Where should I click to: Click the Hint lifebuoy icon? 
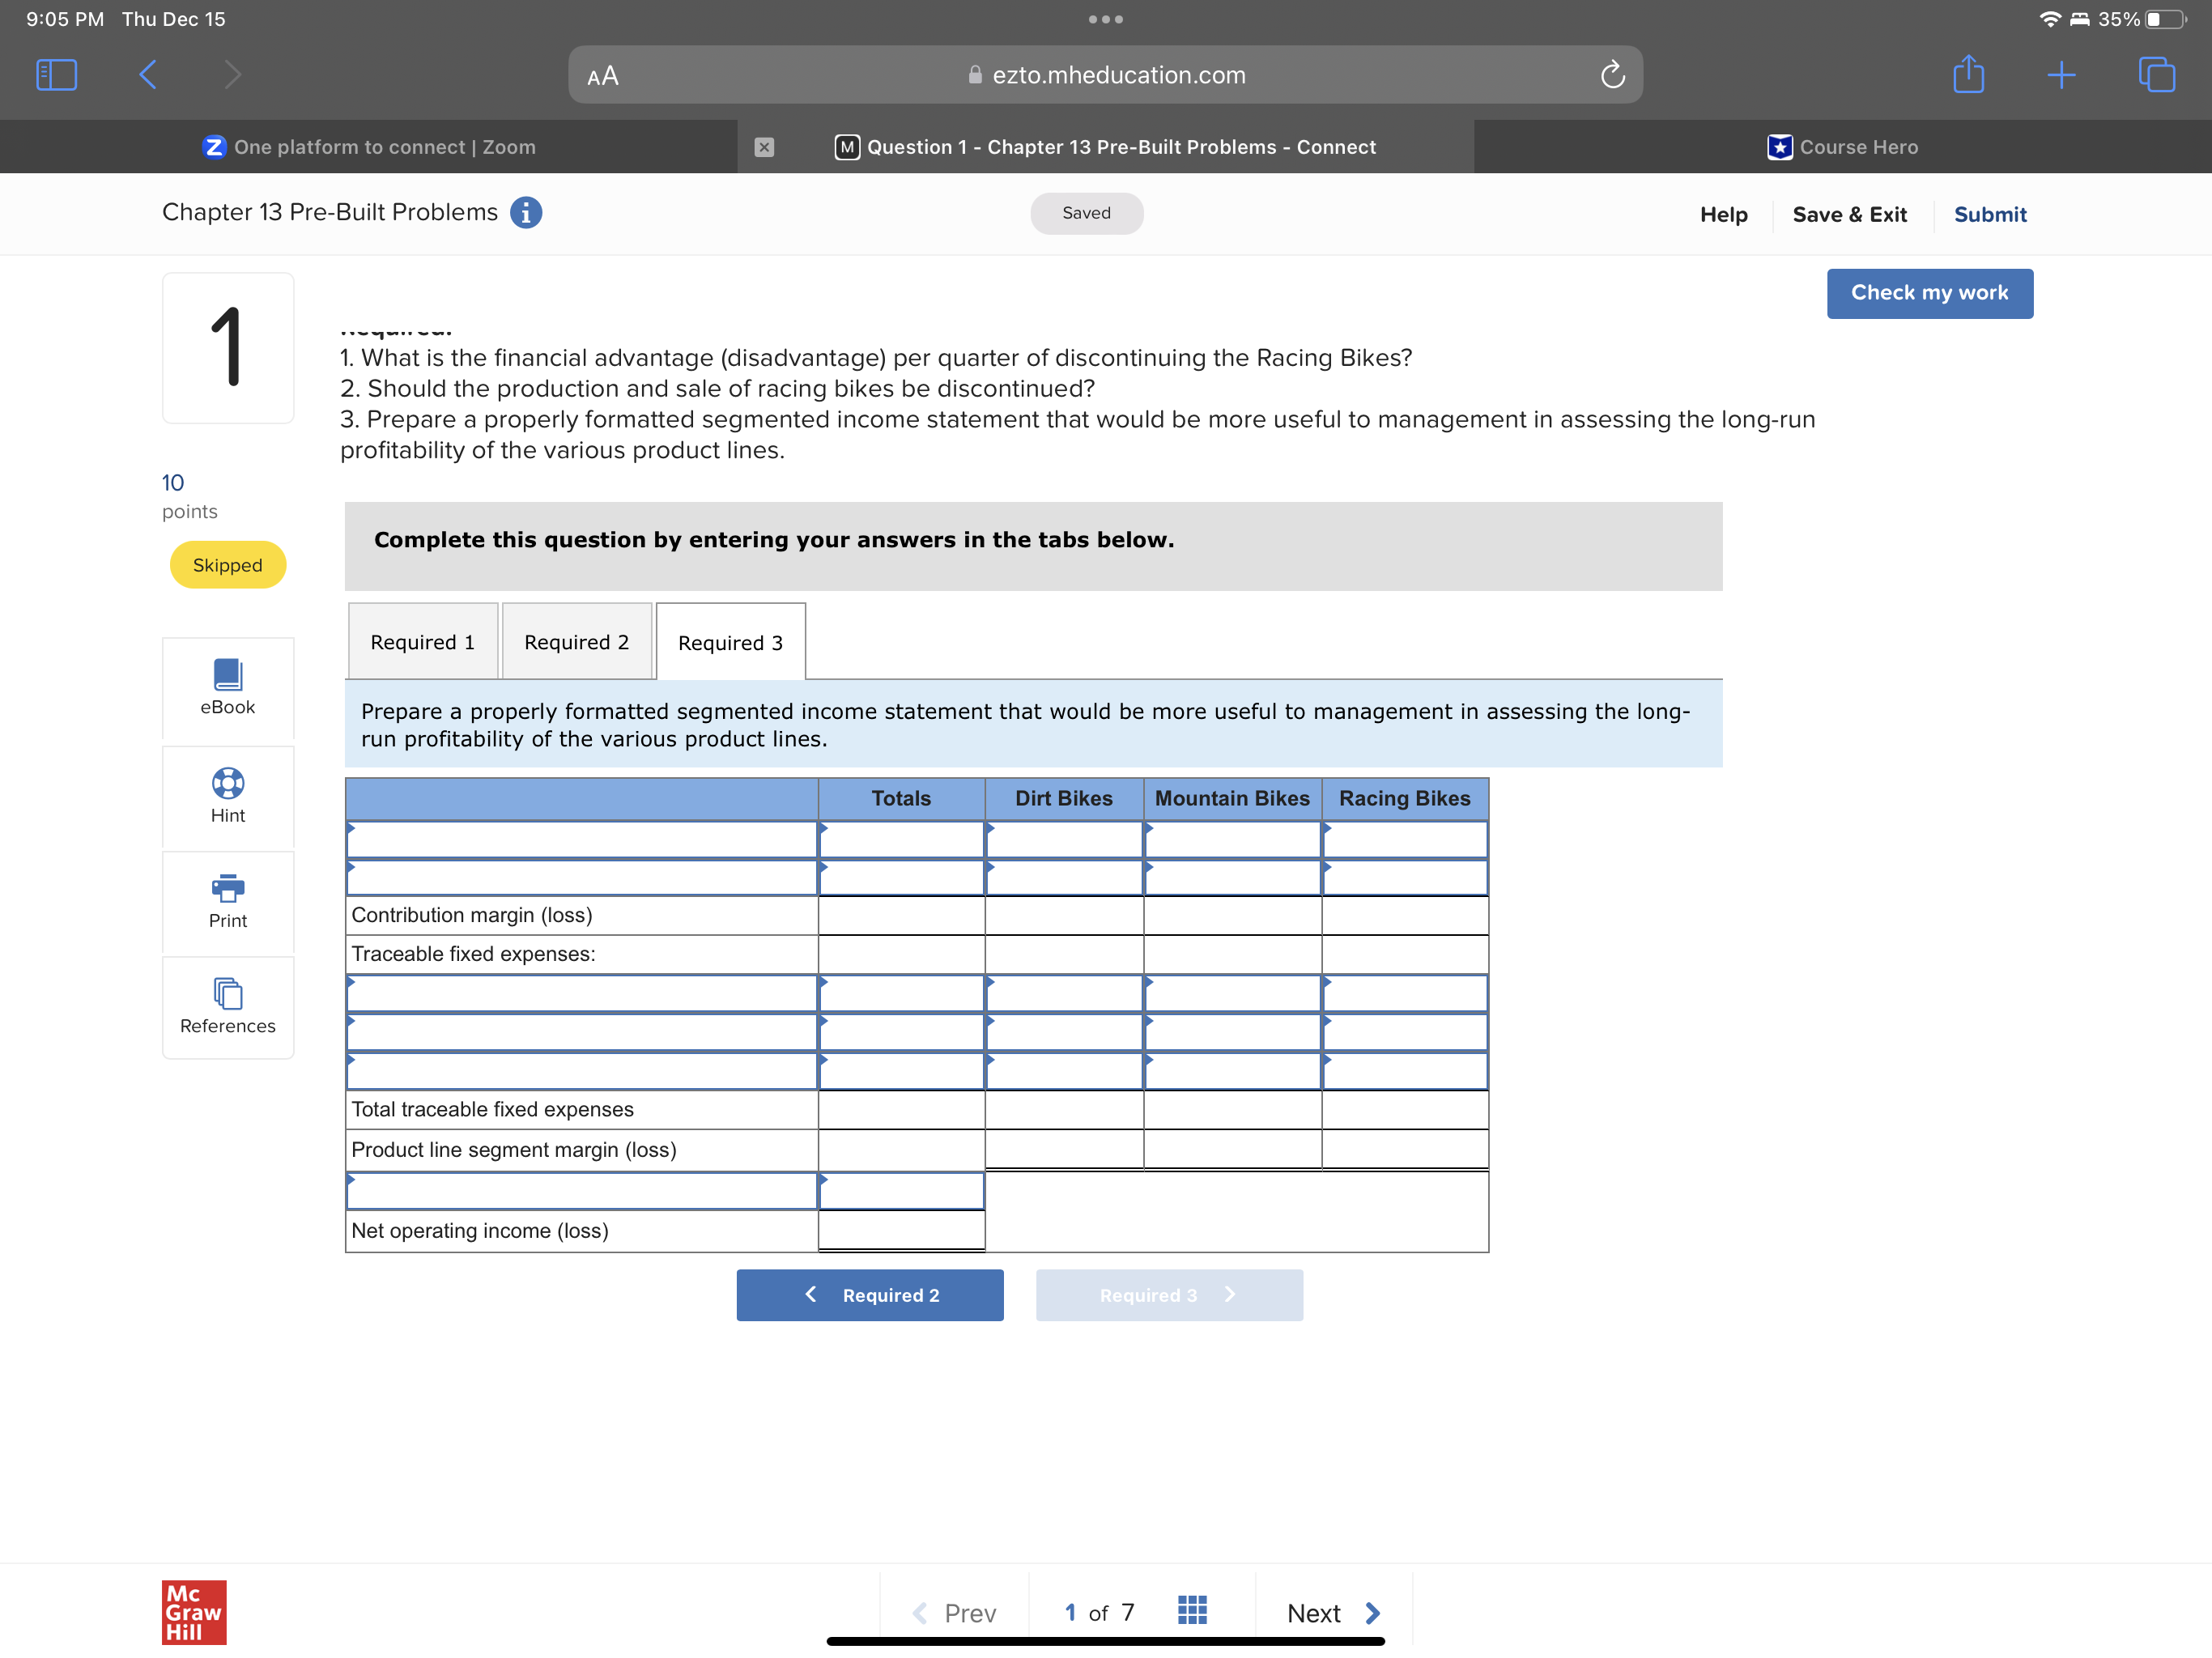click(228, 783)
